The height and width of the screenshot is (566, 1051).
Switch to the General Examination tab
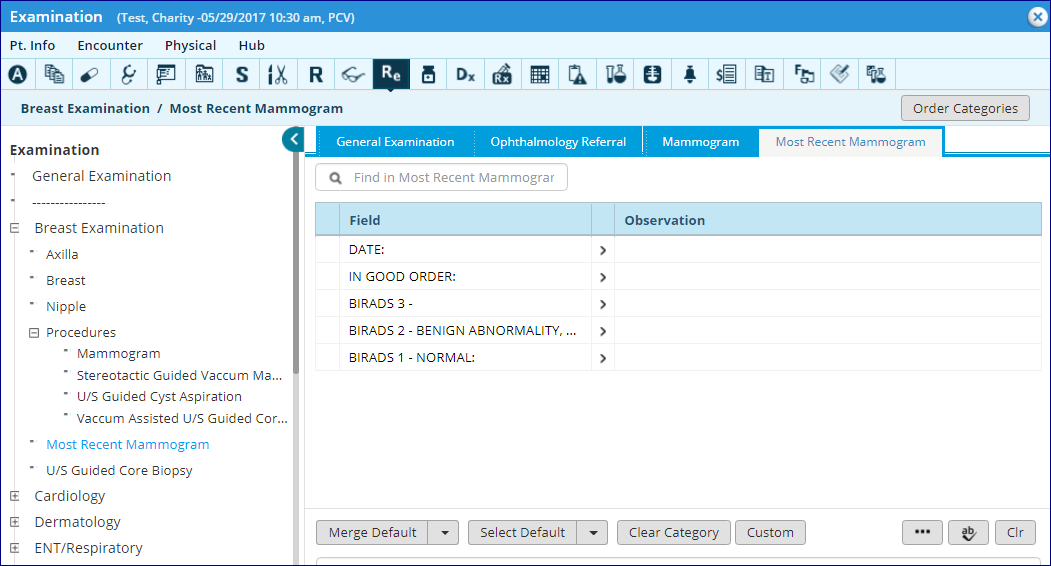[395, 142]
